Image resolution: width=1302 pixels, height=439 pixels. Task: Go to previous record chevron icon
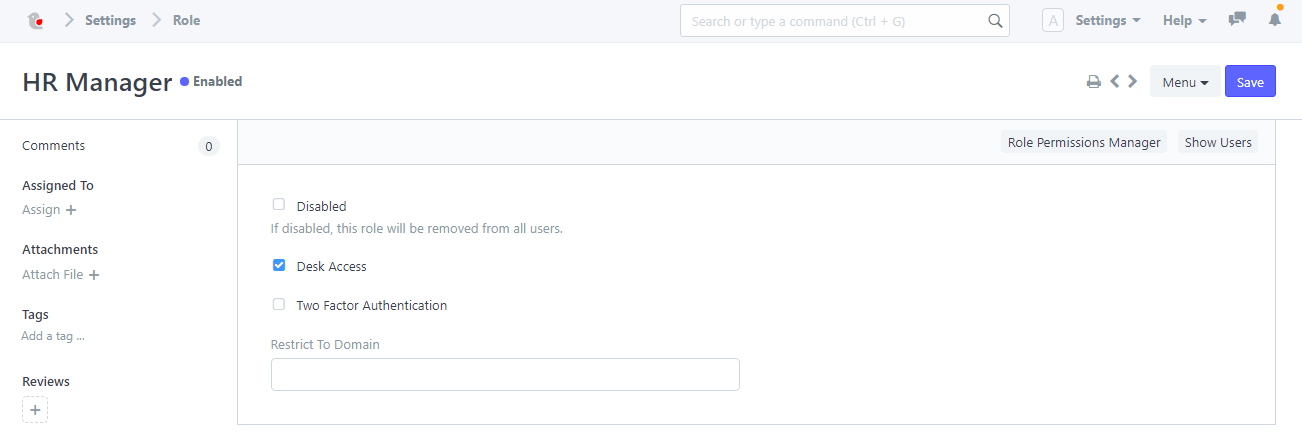coord(1115,82)
